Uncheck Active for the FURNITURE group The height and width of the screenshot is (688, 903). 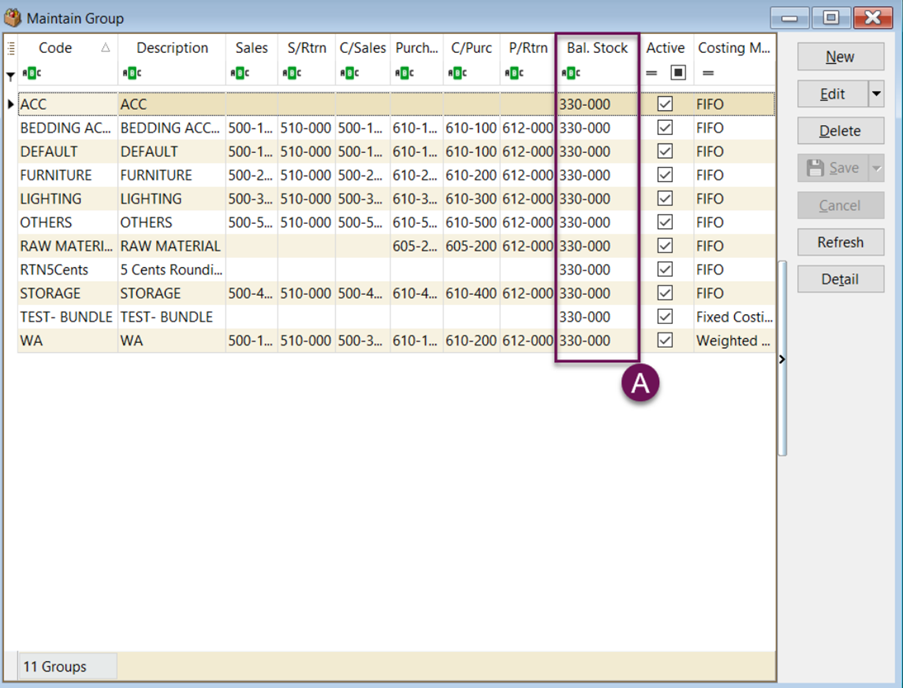tap(665, 175)
